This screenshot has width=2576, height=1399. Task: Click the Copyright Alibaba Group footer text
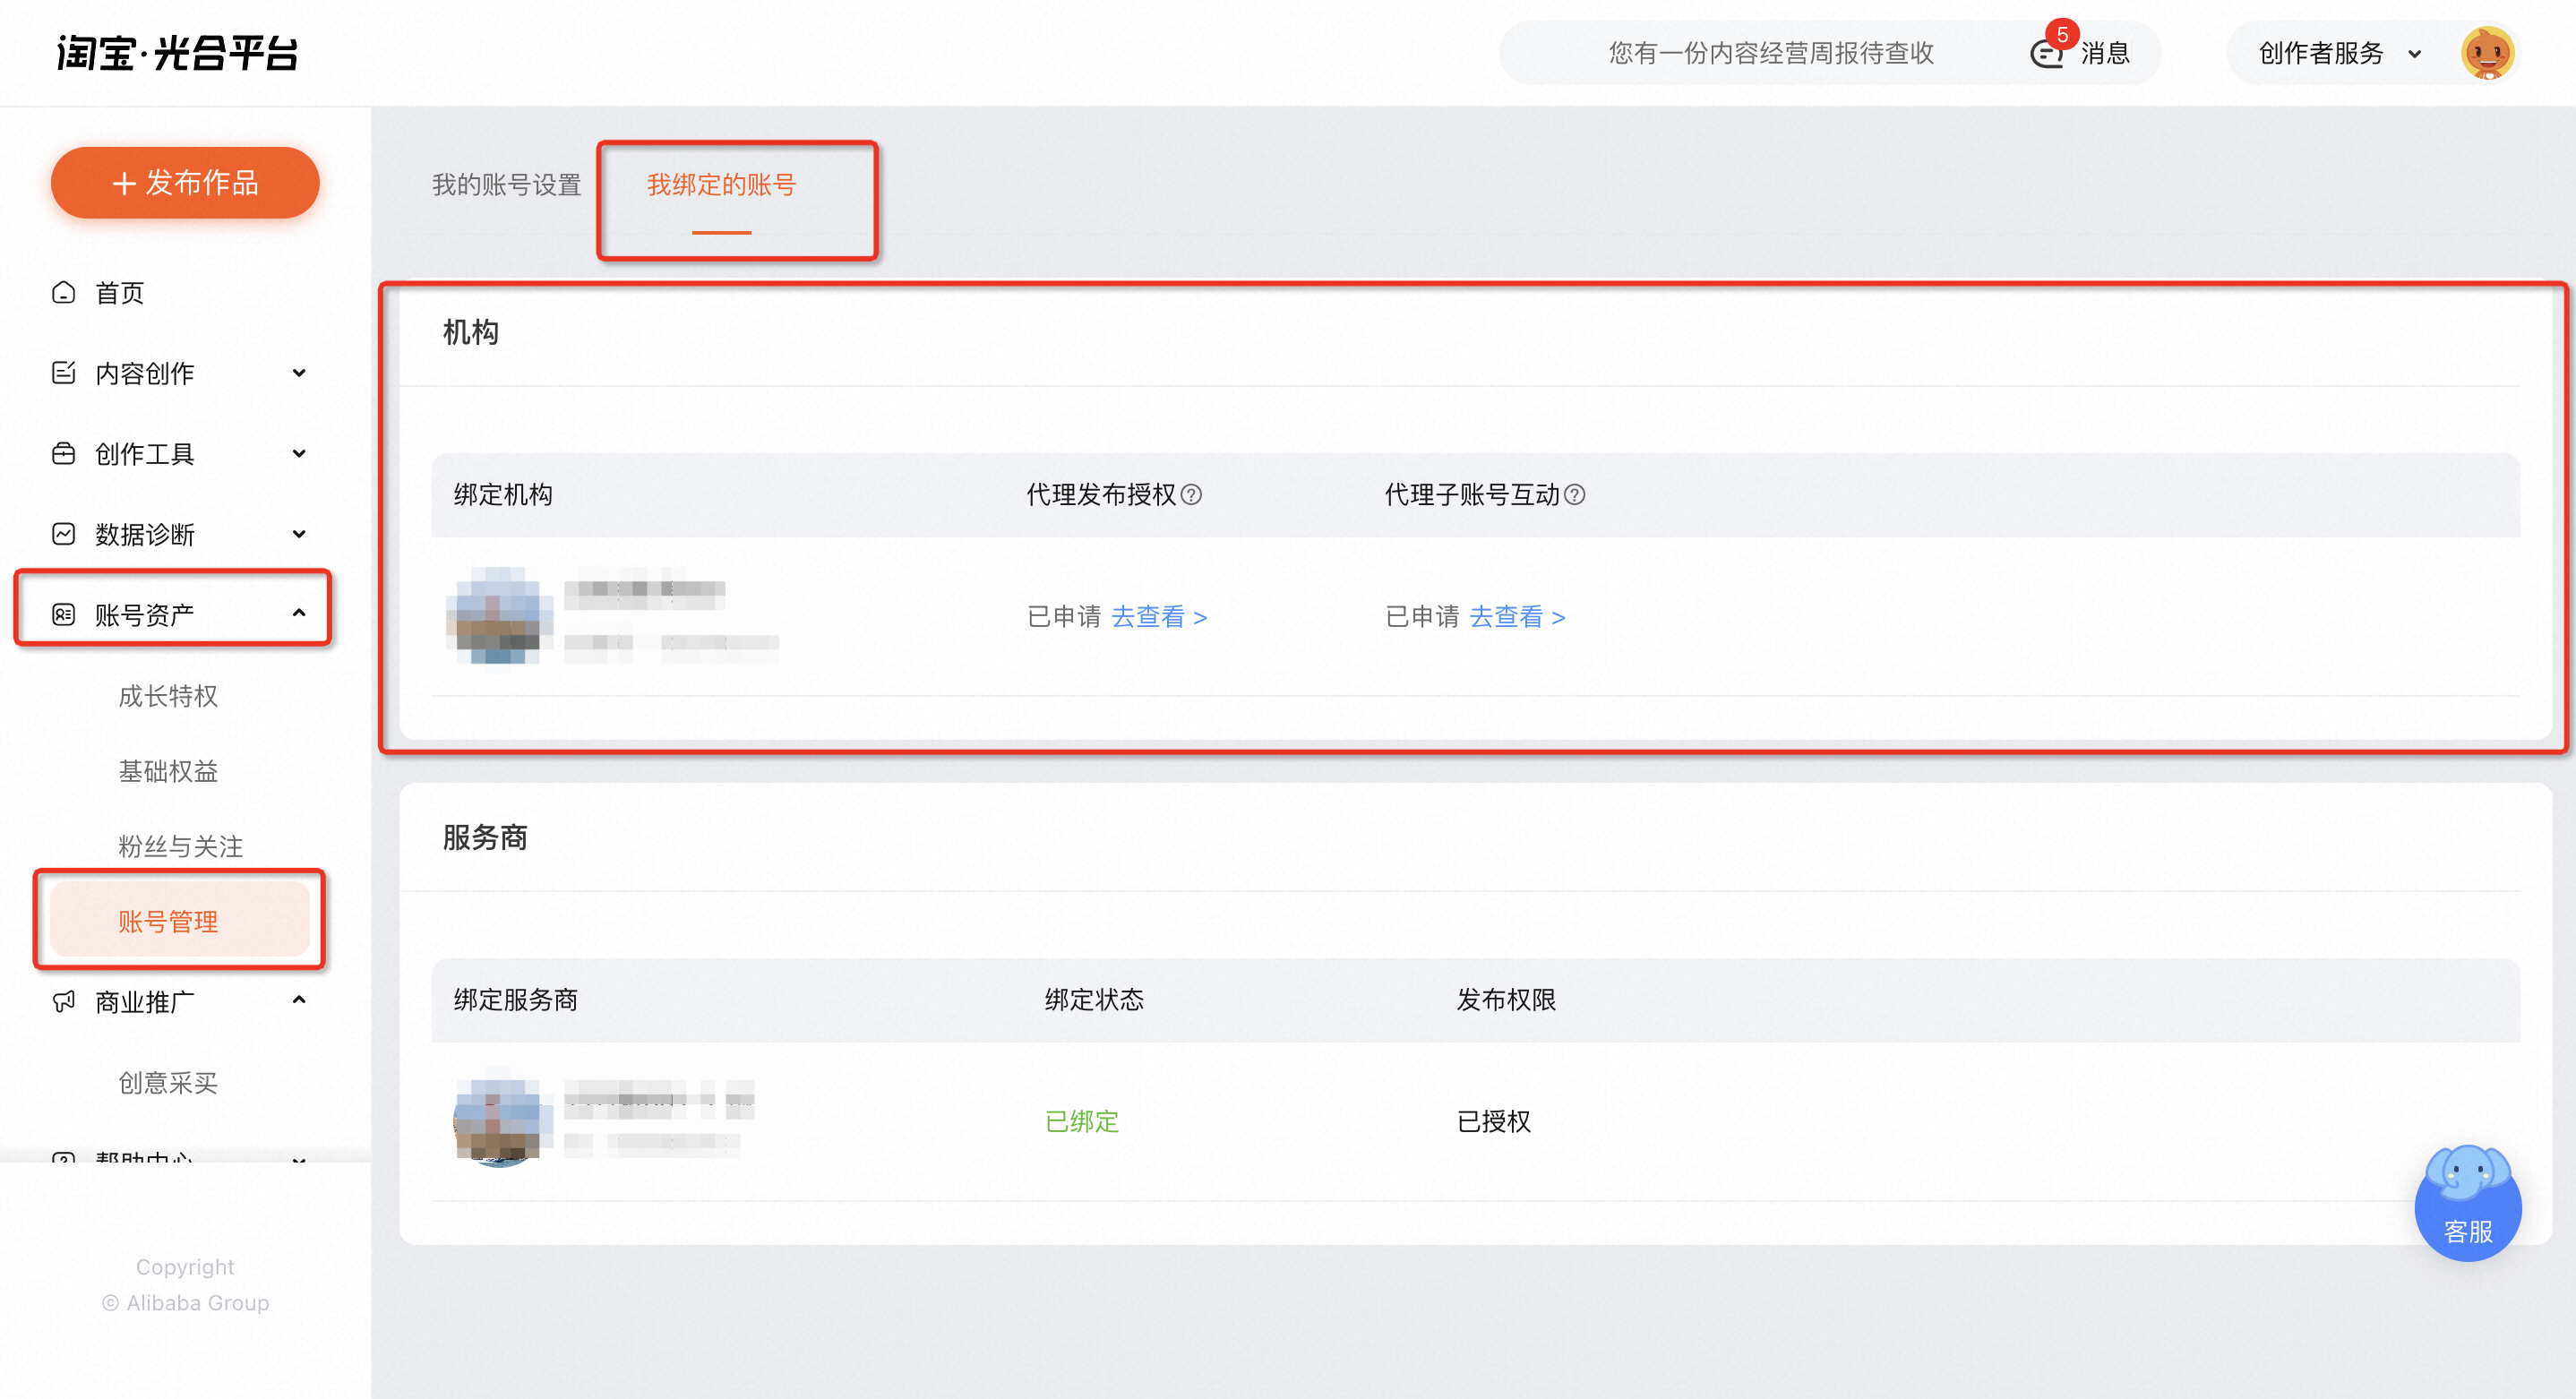coord(186,1285)
